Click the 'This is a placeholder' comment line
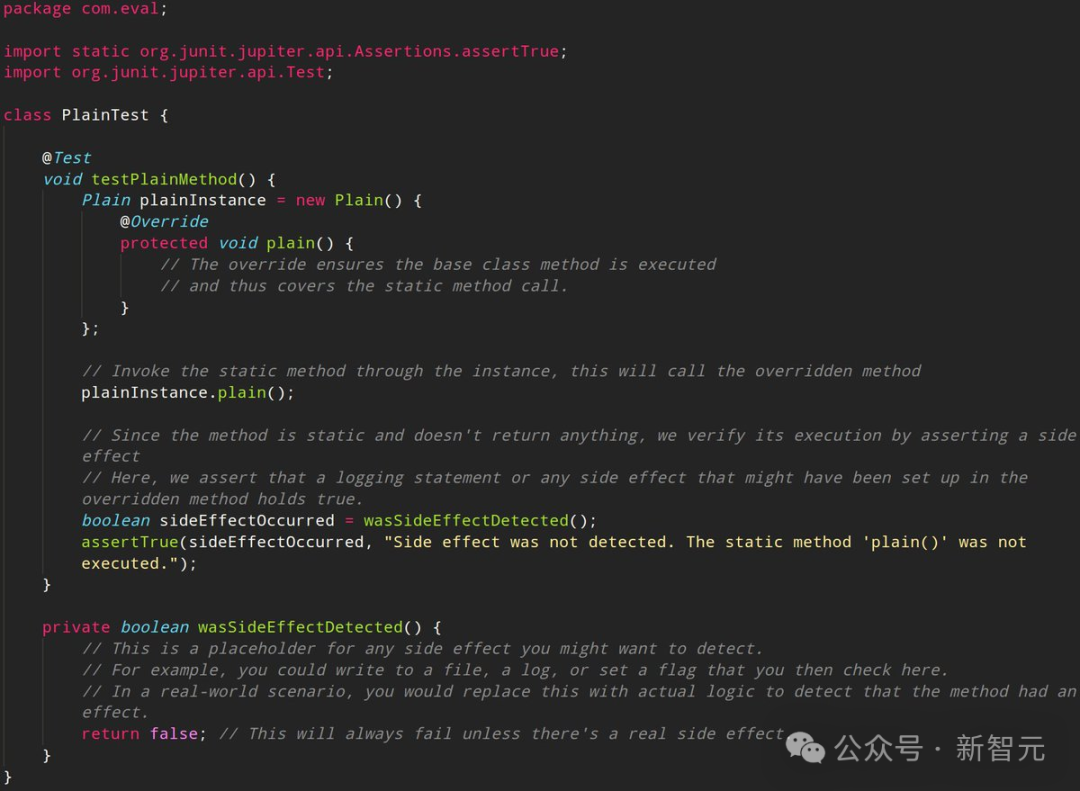Image resolution: width=1080 pixels, height=791 pixels. pos(422,648)
